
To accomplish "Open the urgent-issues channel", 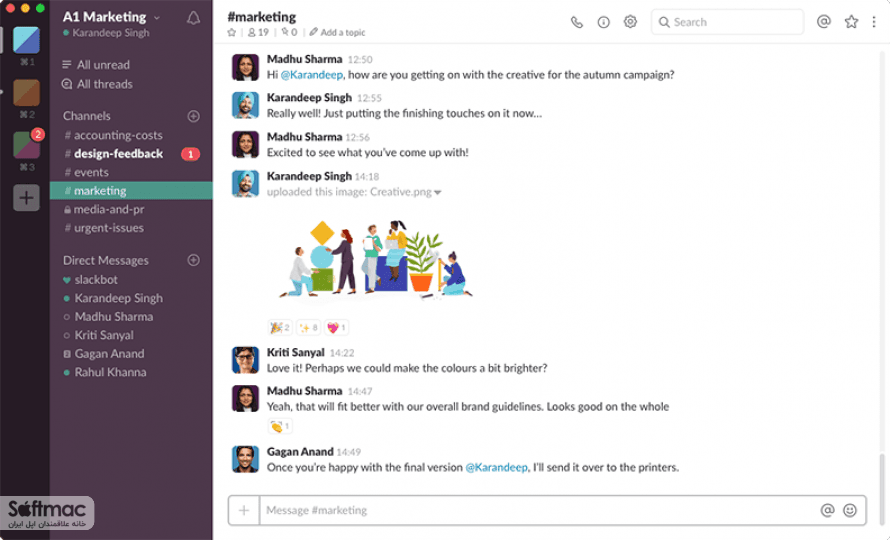I will 131,228.
